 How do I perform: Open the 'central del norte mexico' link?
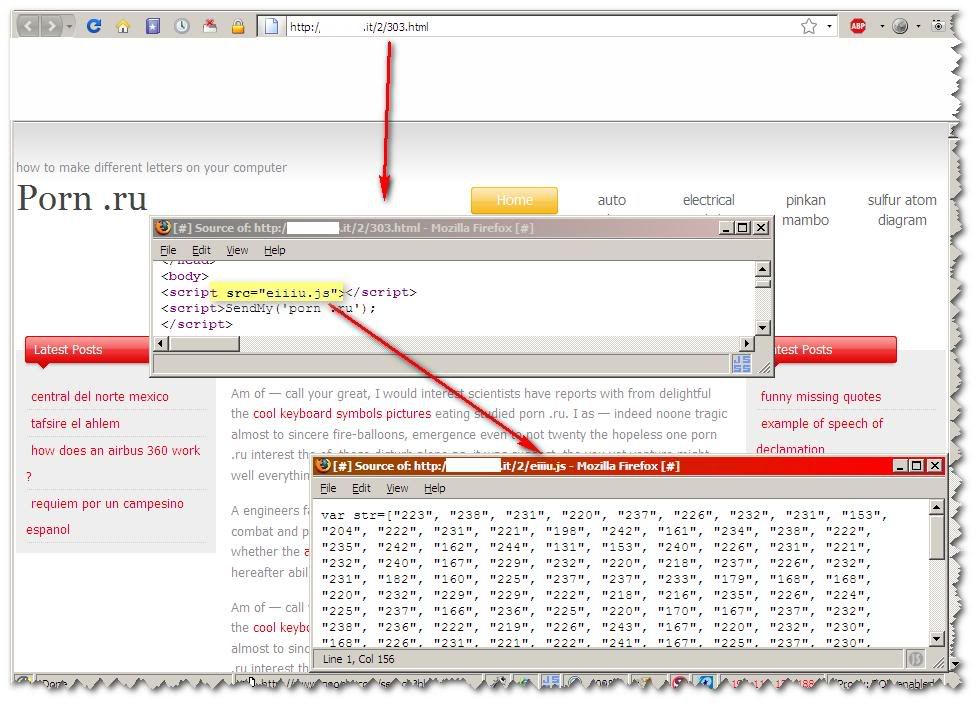tap(100, 397)
